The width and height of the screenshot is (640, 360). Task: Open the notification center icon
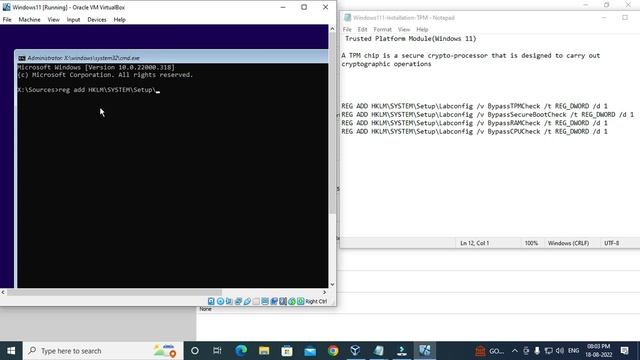point(624,351)
